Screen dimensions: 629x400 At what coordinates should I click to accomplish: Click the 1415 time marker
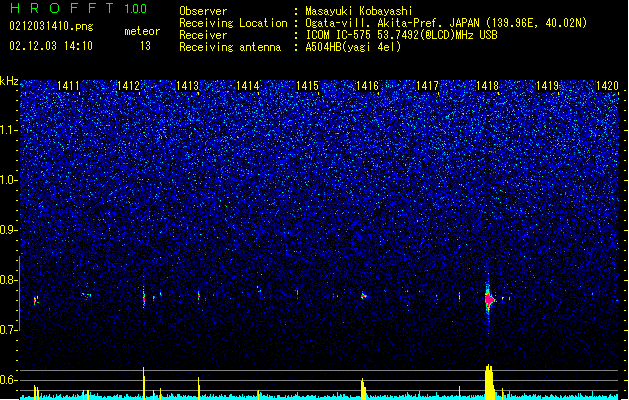308,86
